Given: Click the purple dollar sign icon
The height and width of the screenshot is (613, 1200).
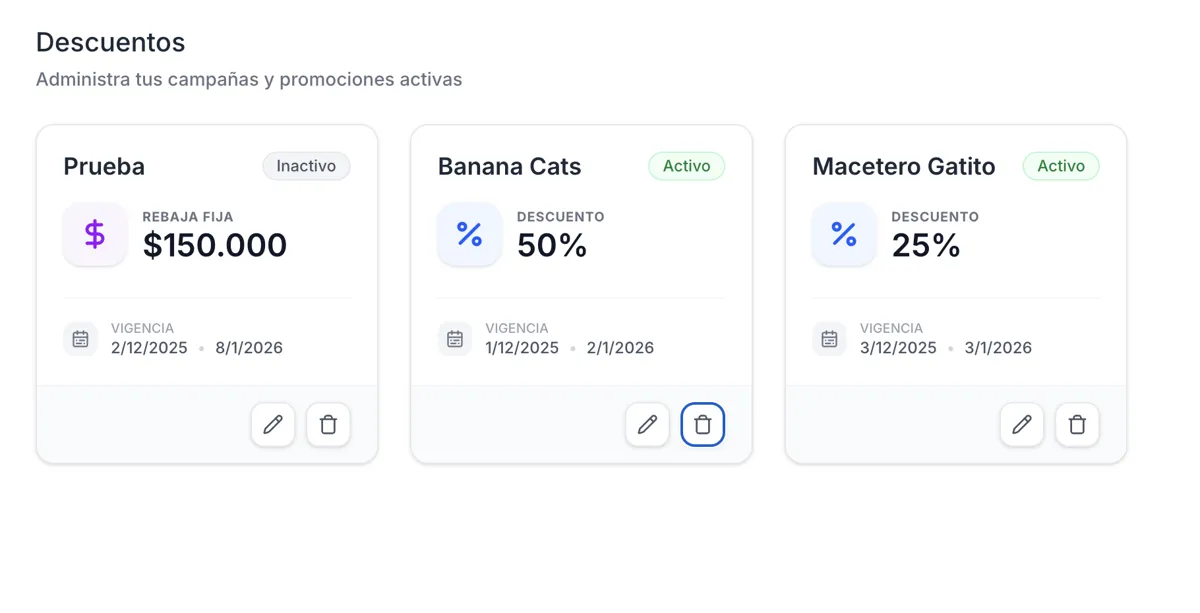Looking at the screenshot, I should click(95, 234).
